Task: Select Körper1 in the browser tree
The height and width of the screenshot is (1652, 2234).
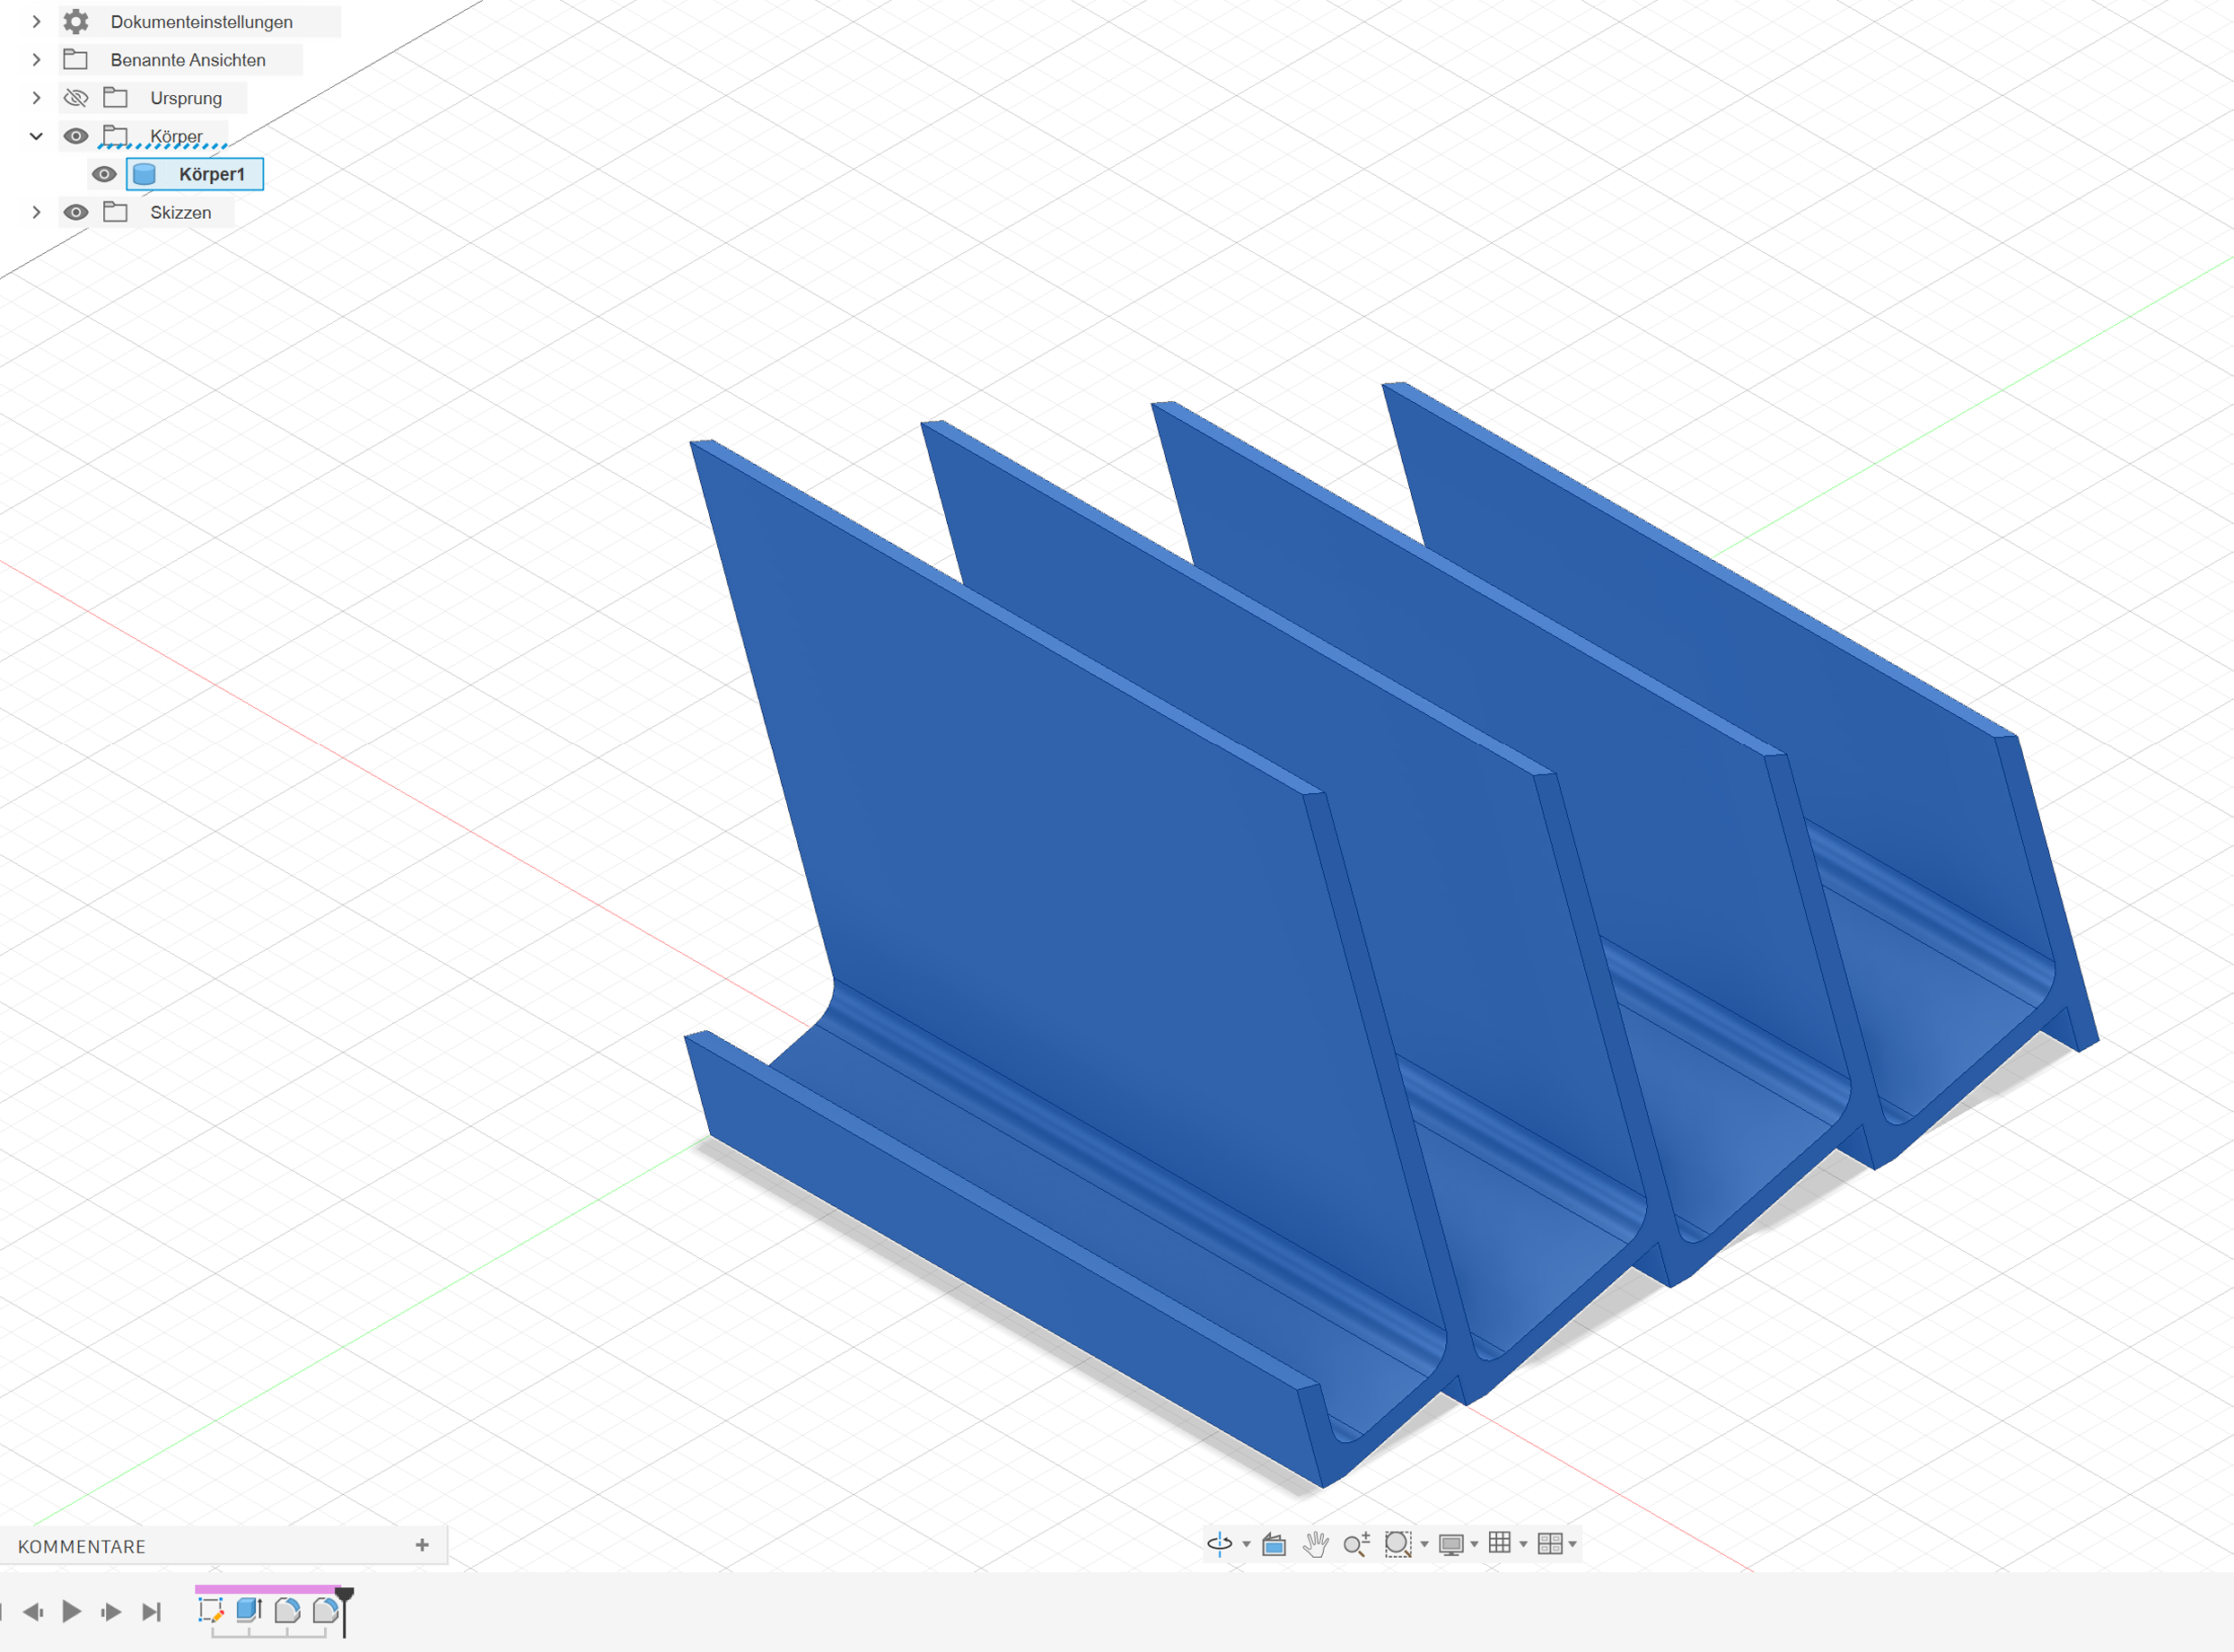Action: tap(211, 174)
